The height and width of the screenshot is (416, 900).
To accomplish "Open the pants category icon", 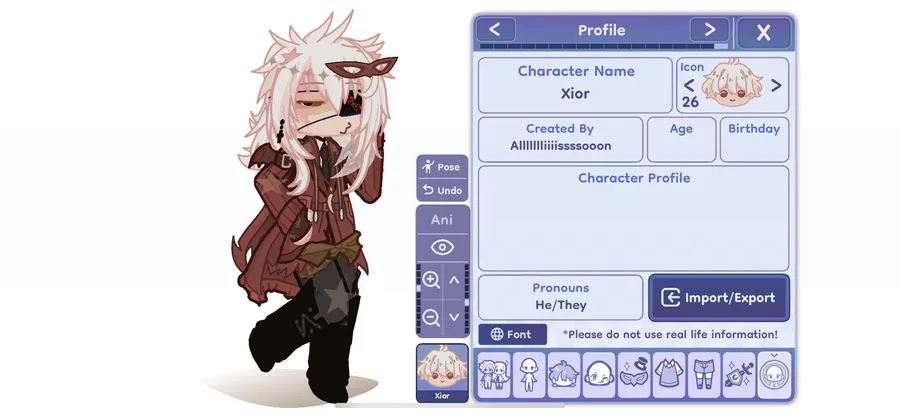I will [704, 375].
